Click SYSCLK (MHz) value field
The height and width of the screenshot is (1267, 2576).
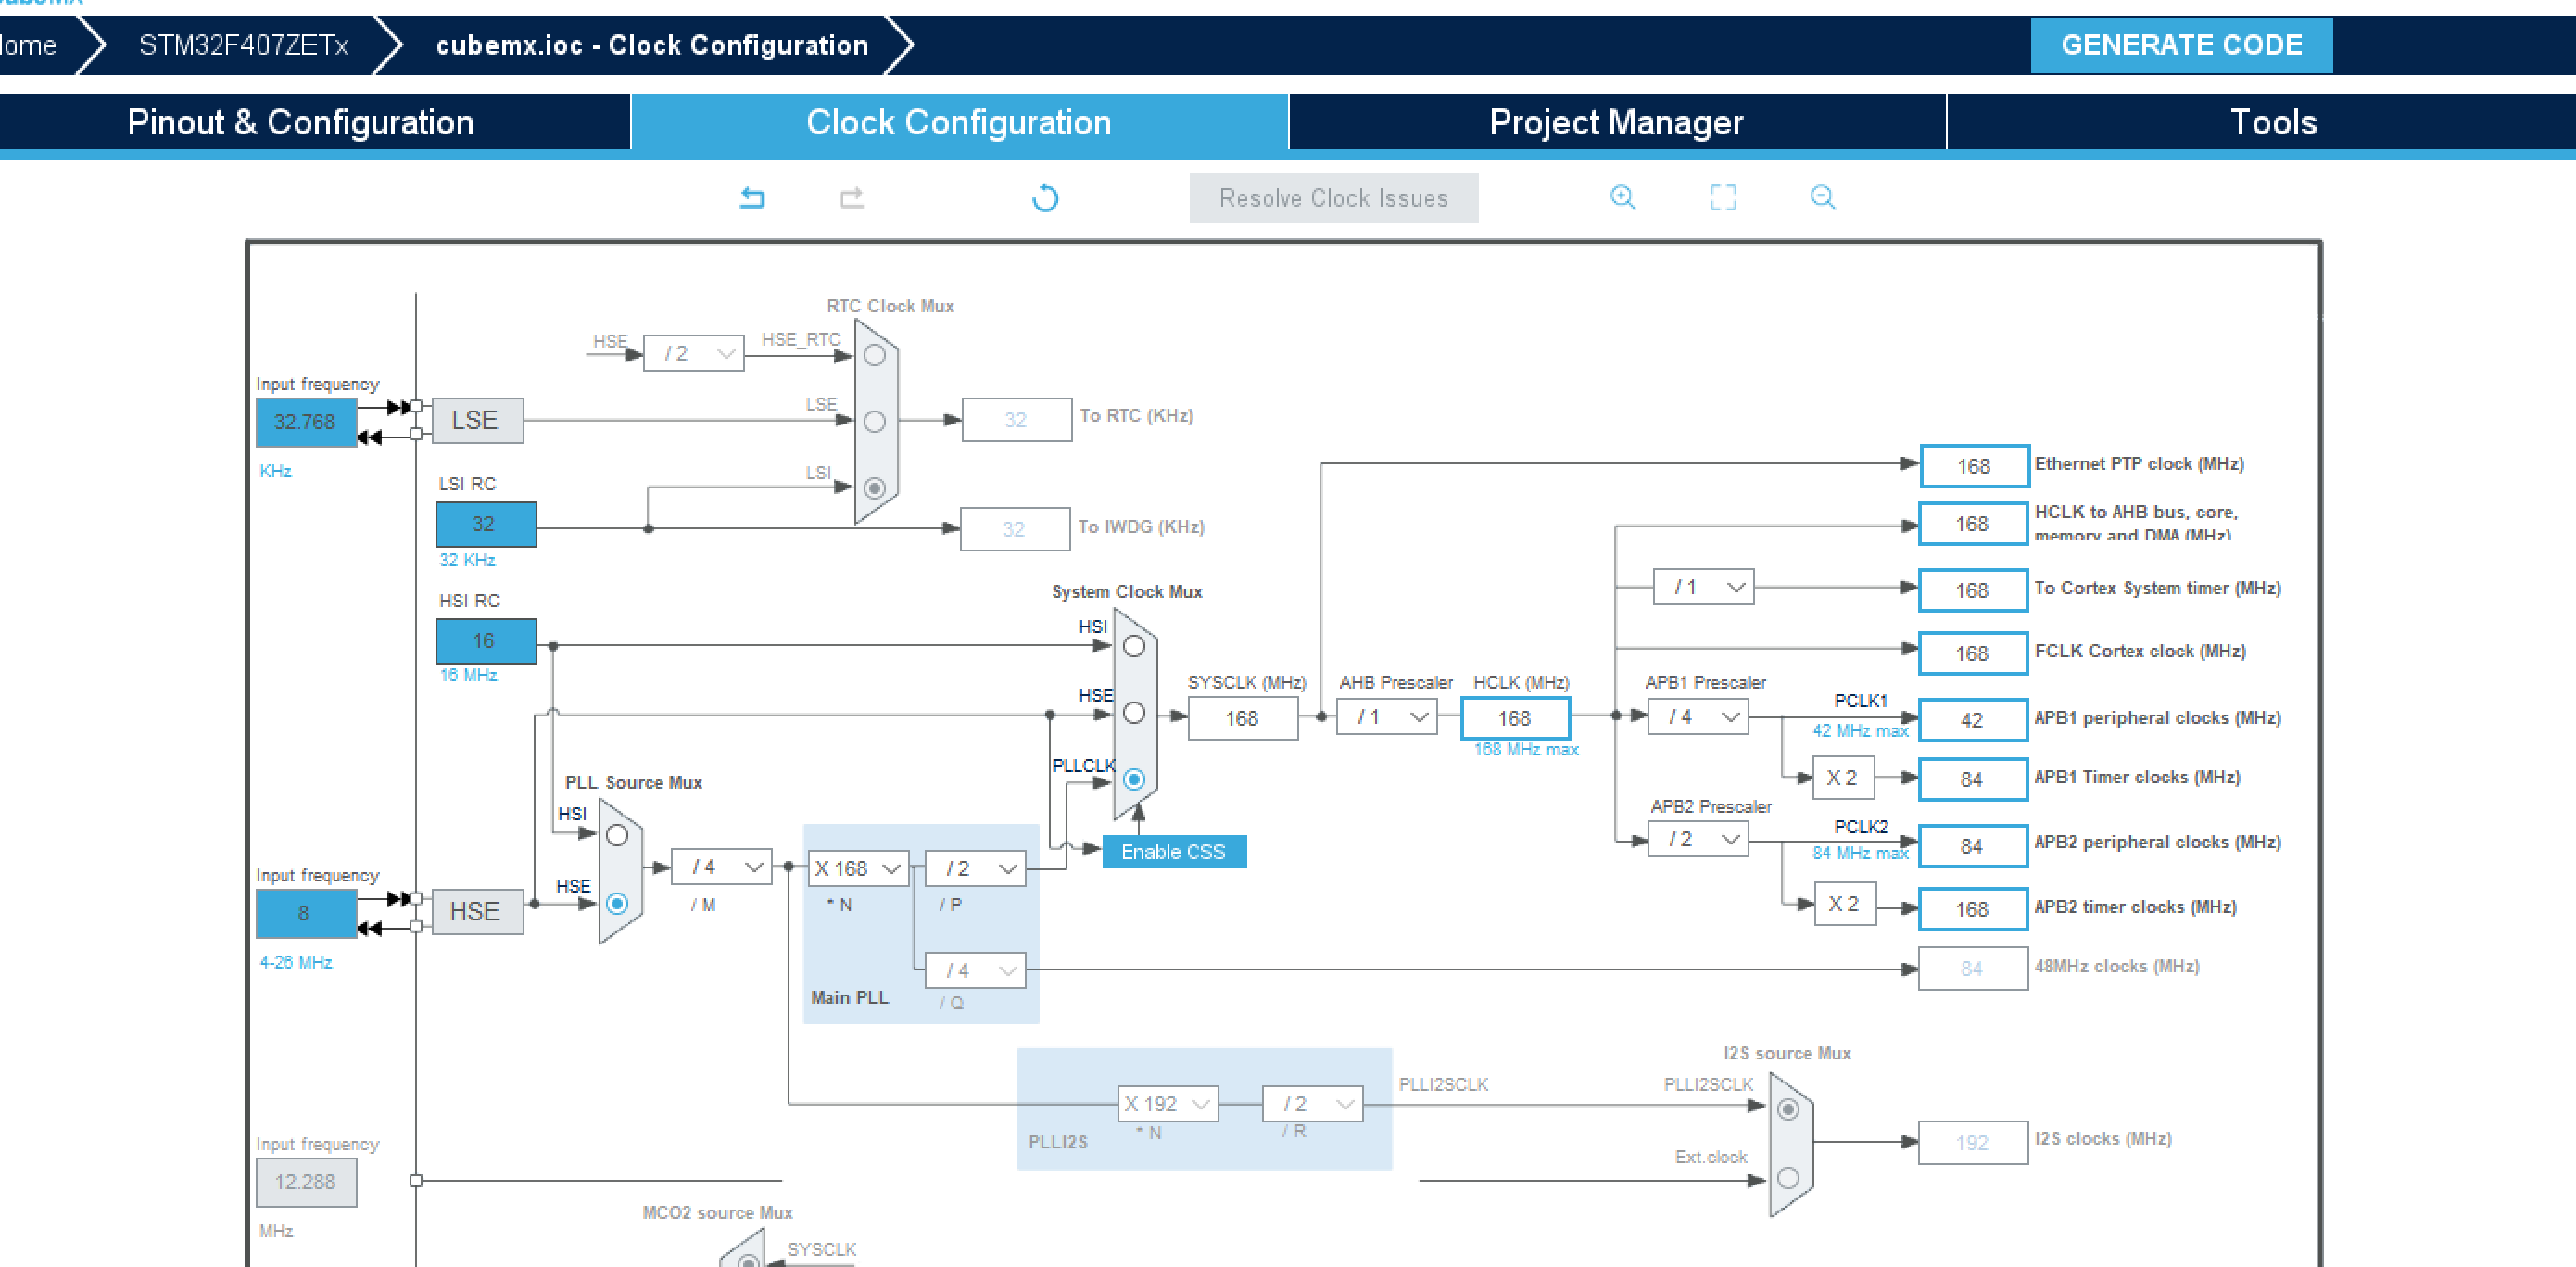[x=1243, y=718]
